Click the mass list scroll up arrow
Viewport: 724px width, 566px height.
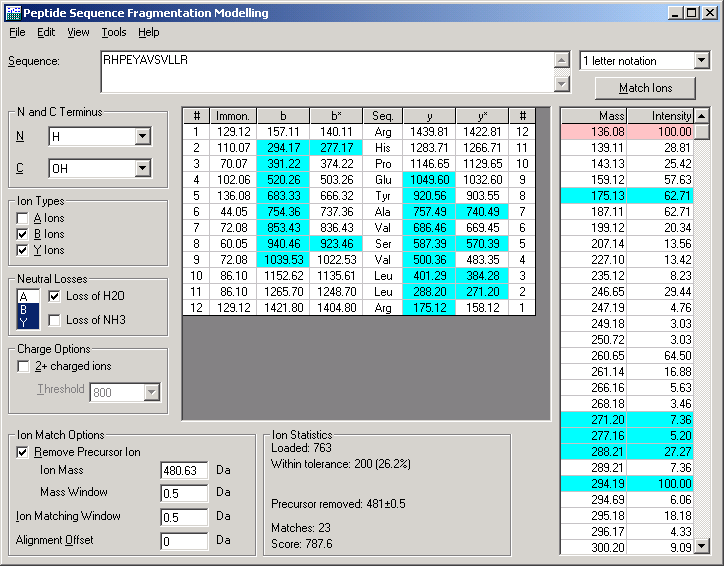[702, 116]
